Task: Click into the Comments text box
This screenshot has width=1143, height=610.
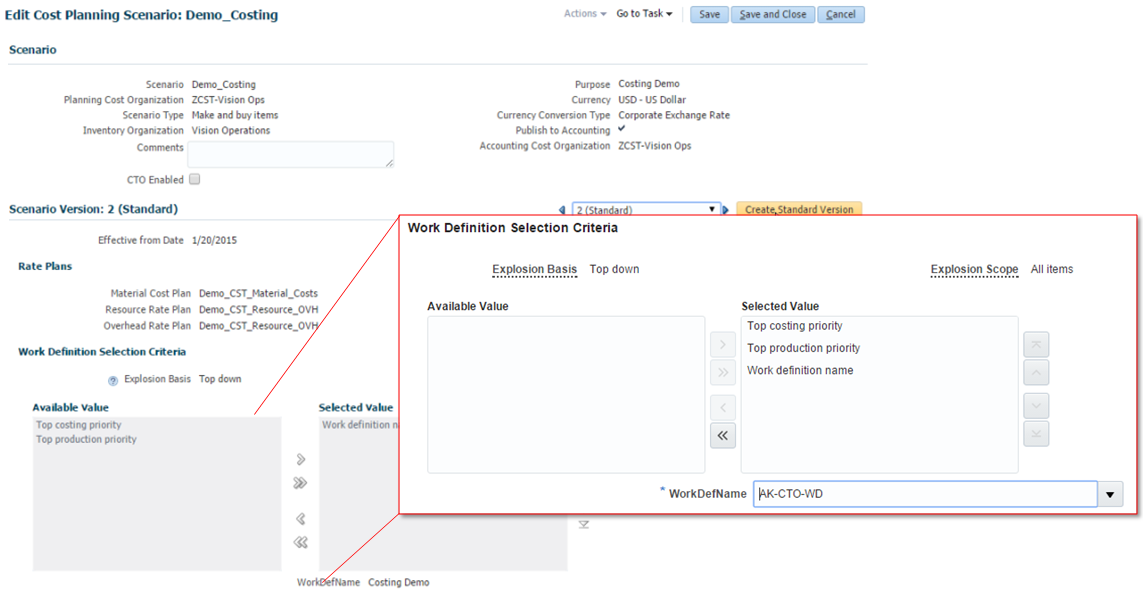Action: (x=290, y=154)
